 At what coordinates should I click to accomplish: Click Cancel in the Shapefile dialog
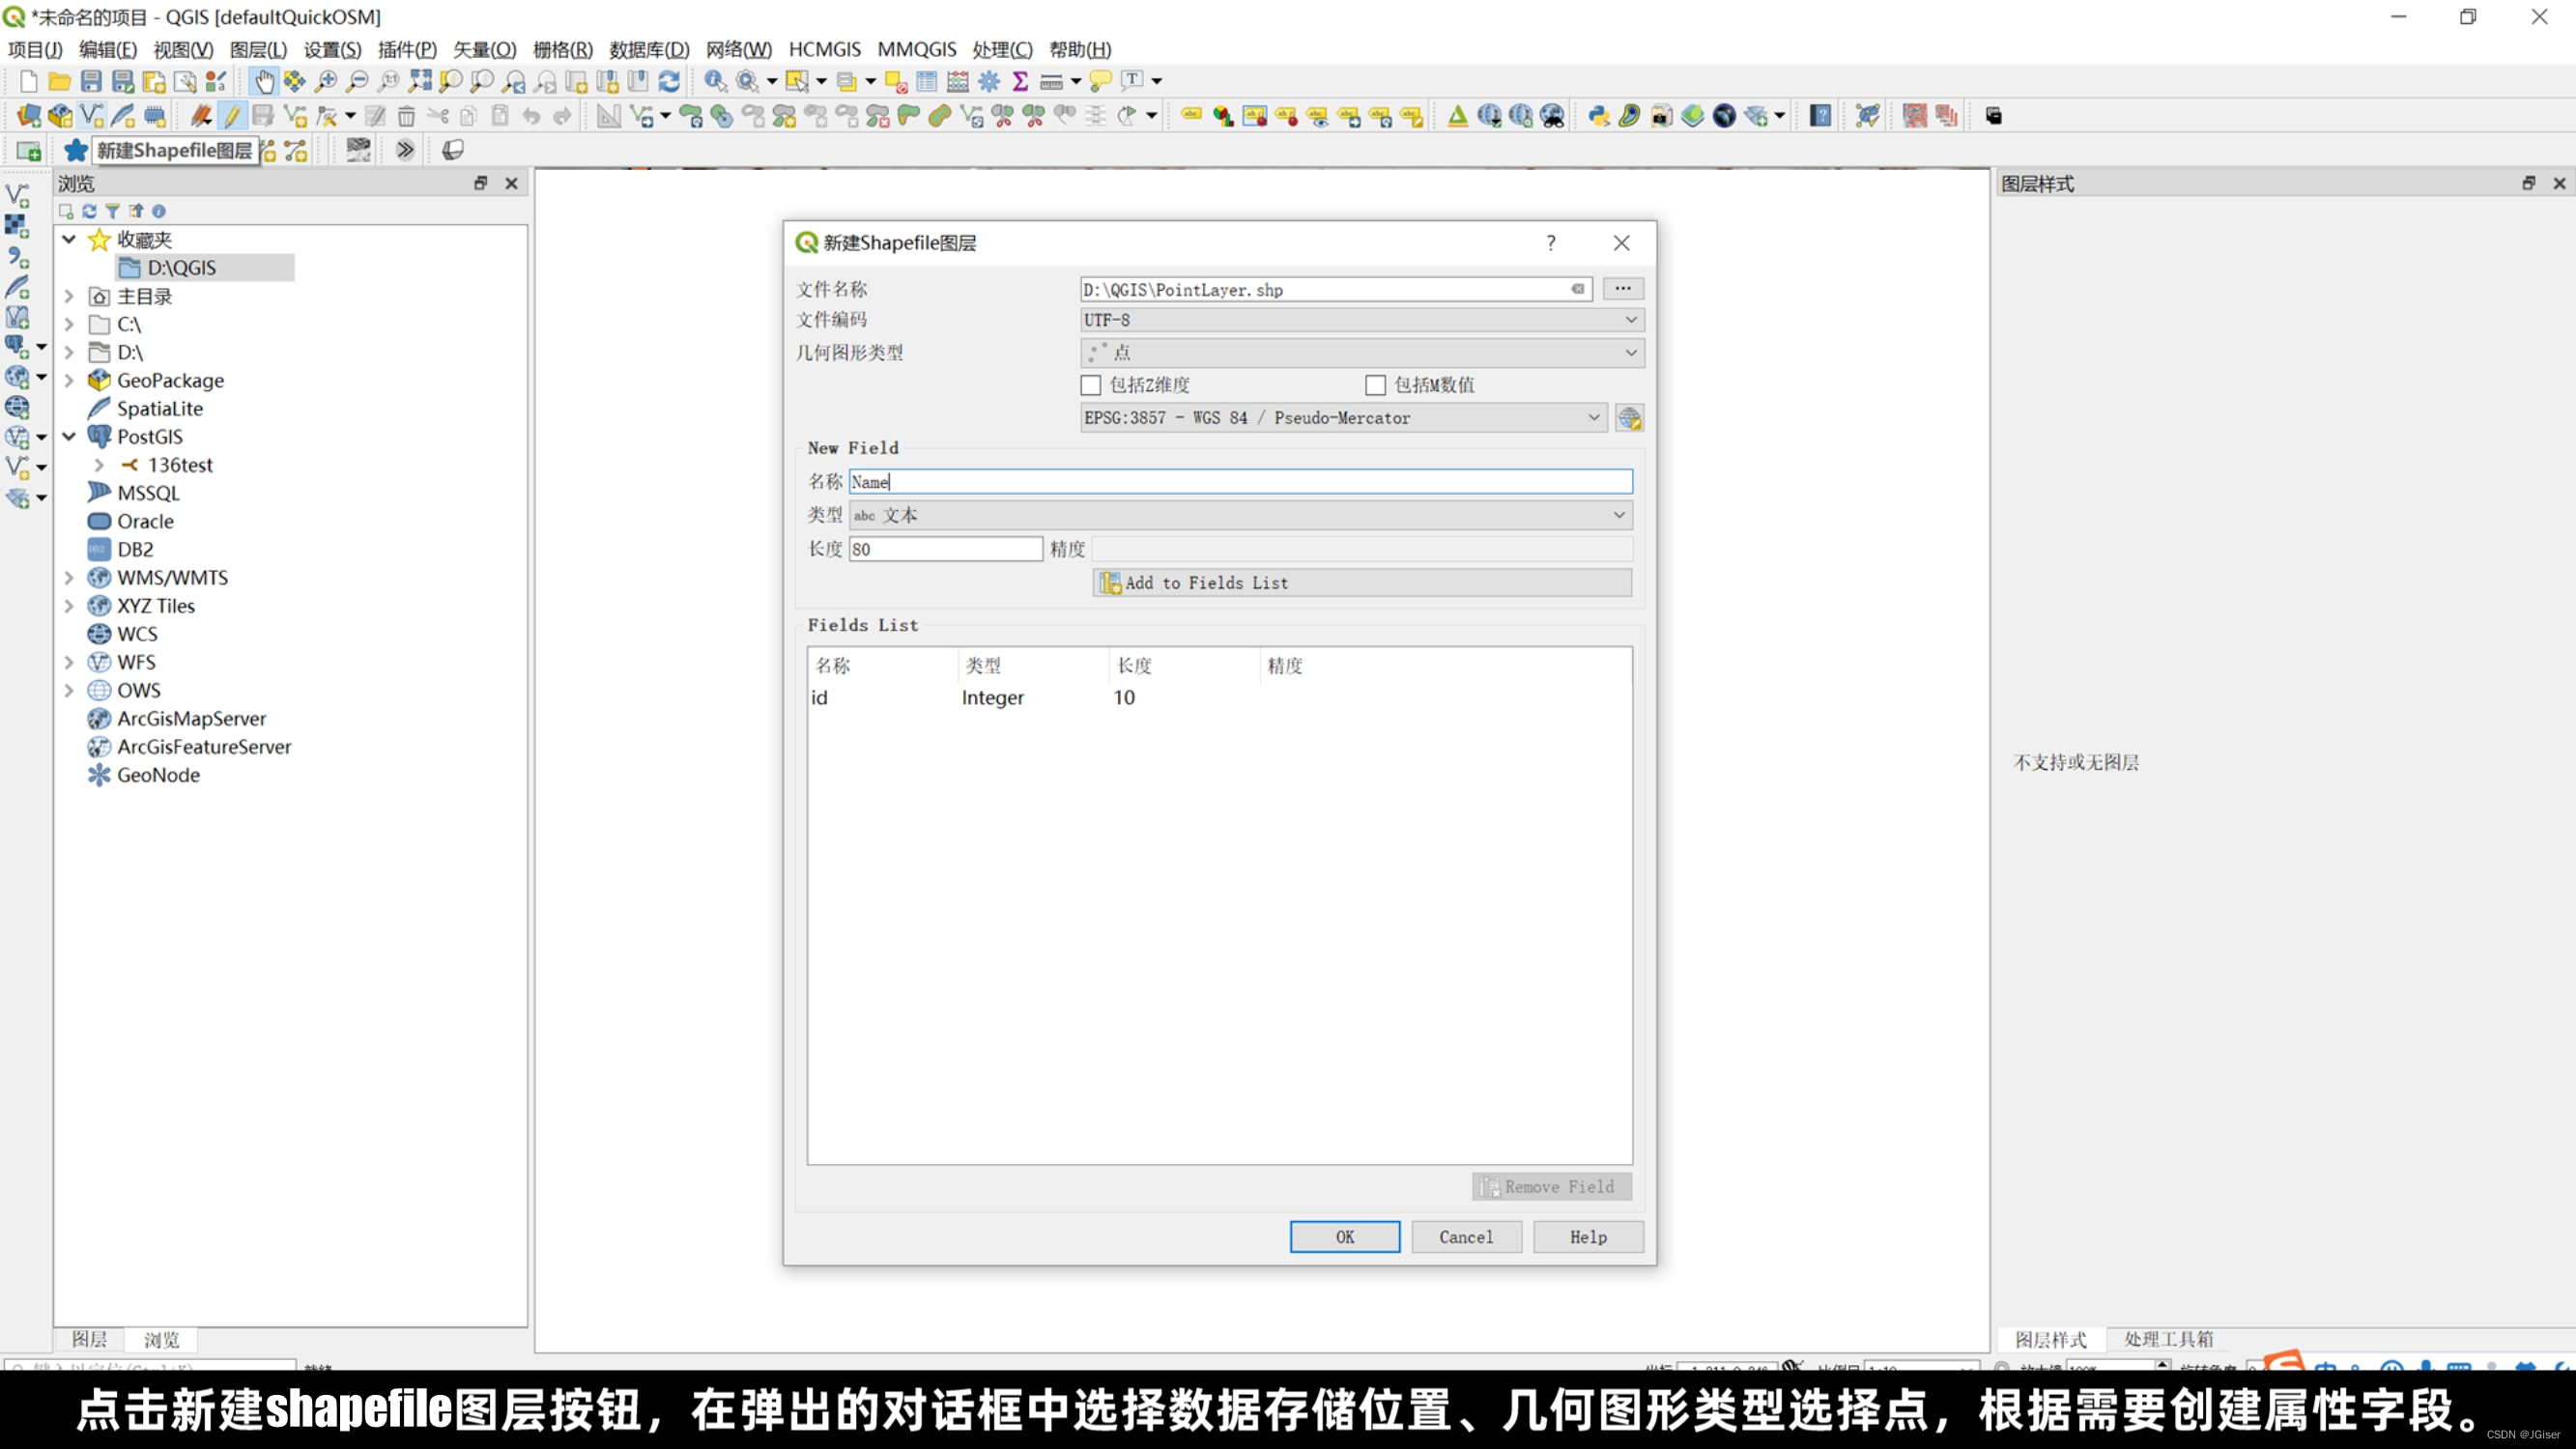1466,1237
